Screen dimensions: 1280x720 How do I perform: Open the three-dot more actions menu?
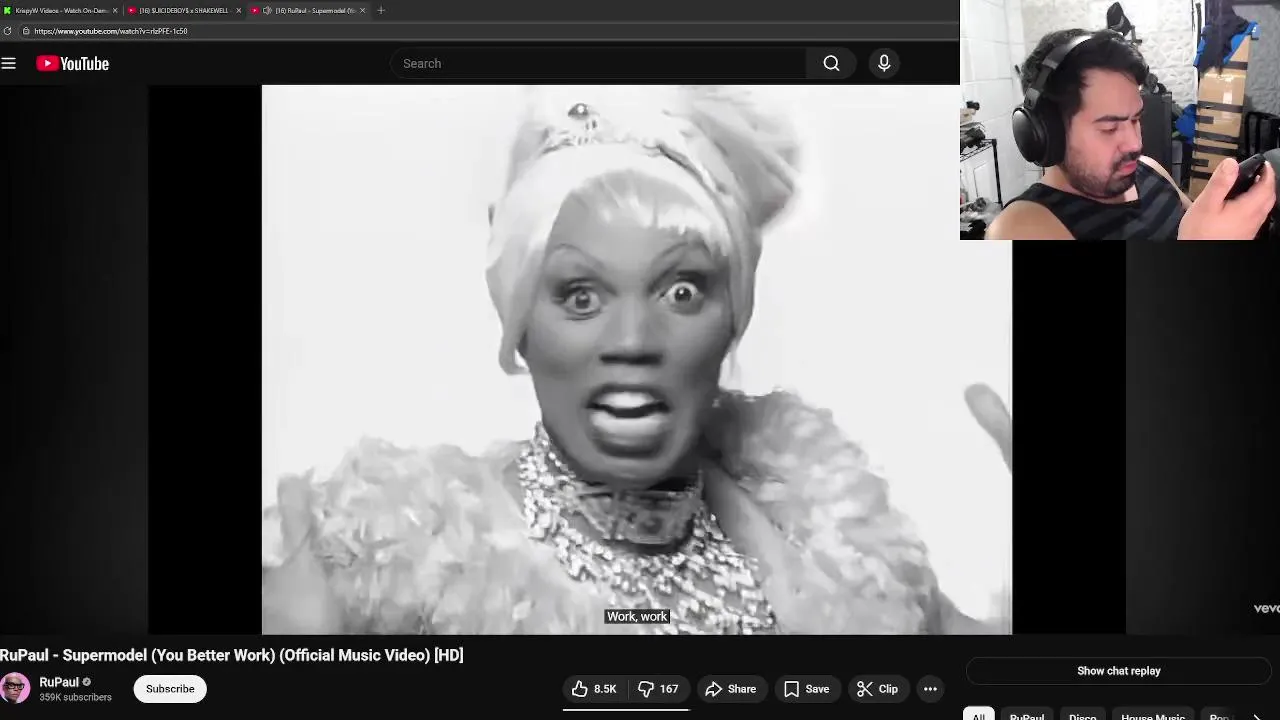click(930, 689)
